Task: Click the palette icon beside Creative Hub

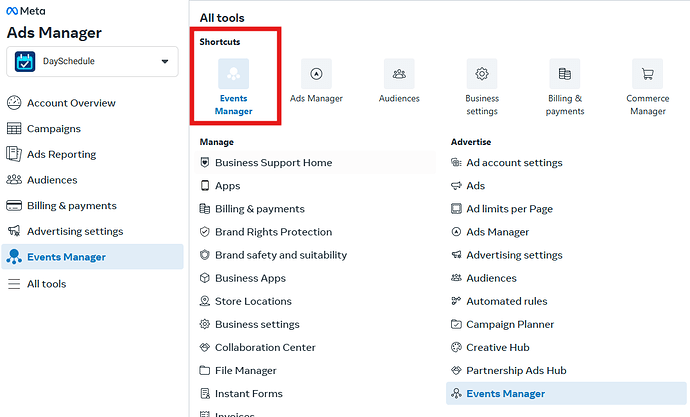Action: [x=456, y=347]
